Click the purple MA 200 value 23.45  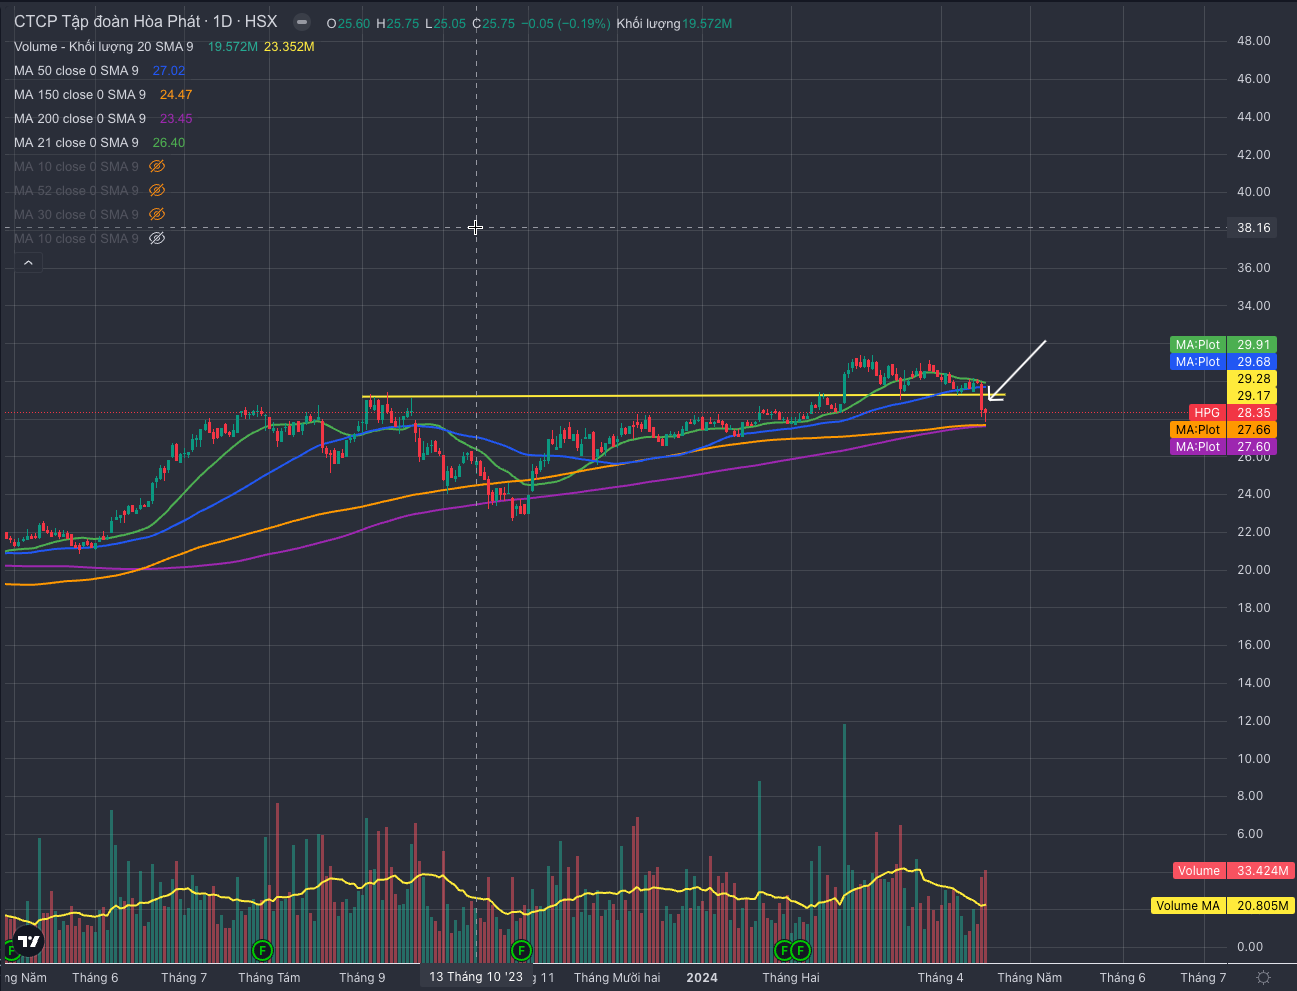(x=176, y=118)
